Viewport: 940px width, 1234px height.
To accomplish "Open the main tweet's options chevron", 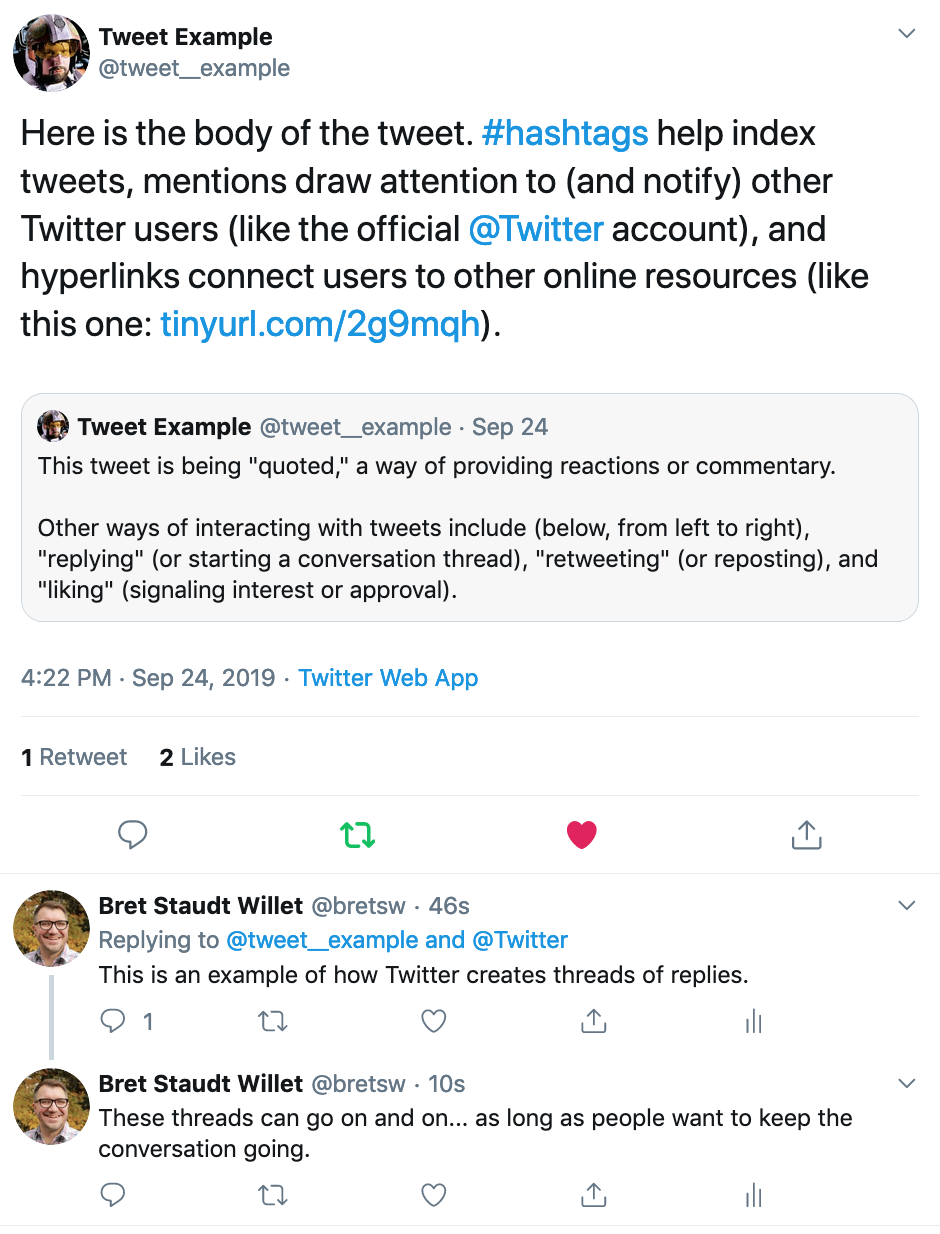I will pos(907,34).
